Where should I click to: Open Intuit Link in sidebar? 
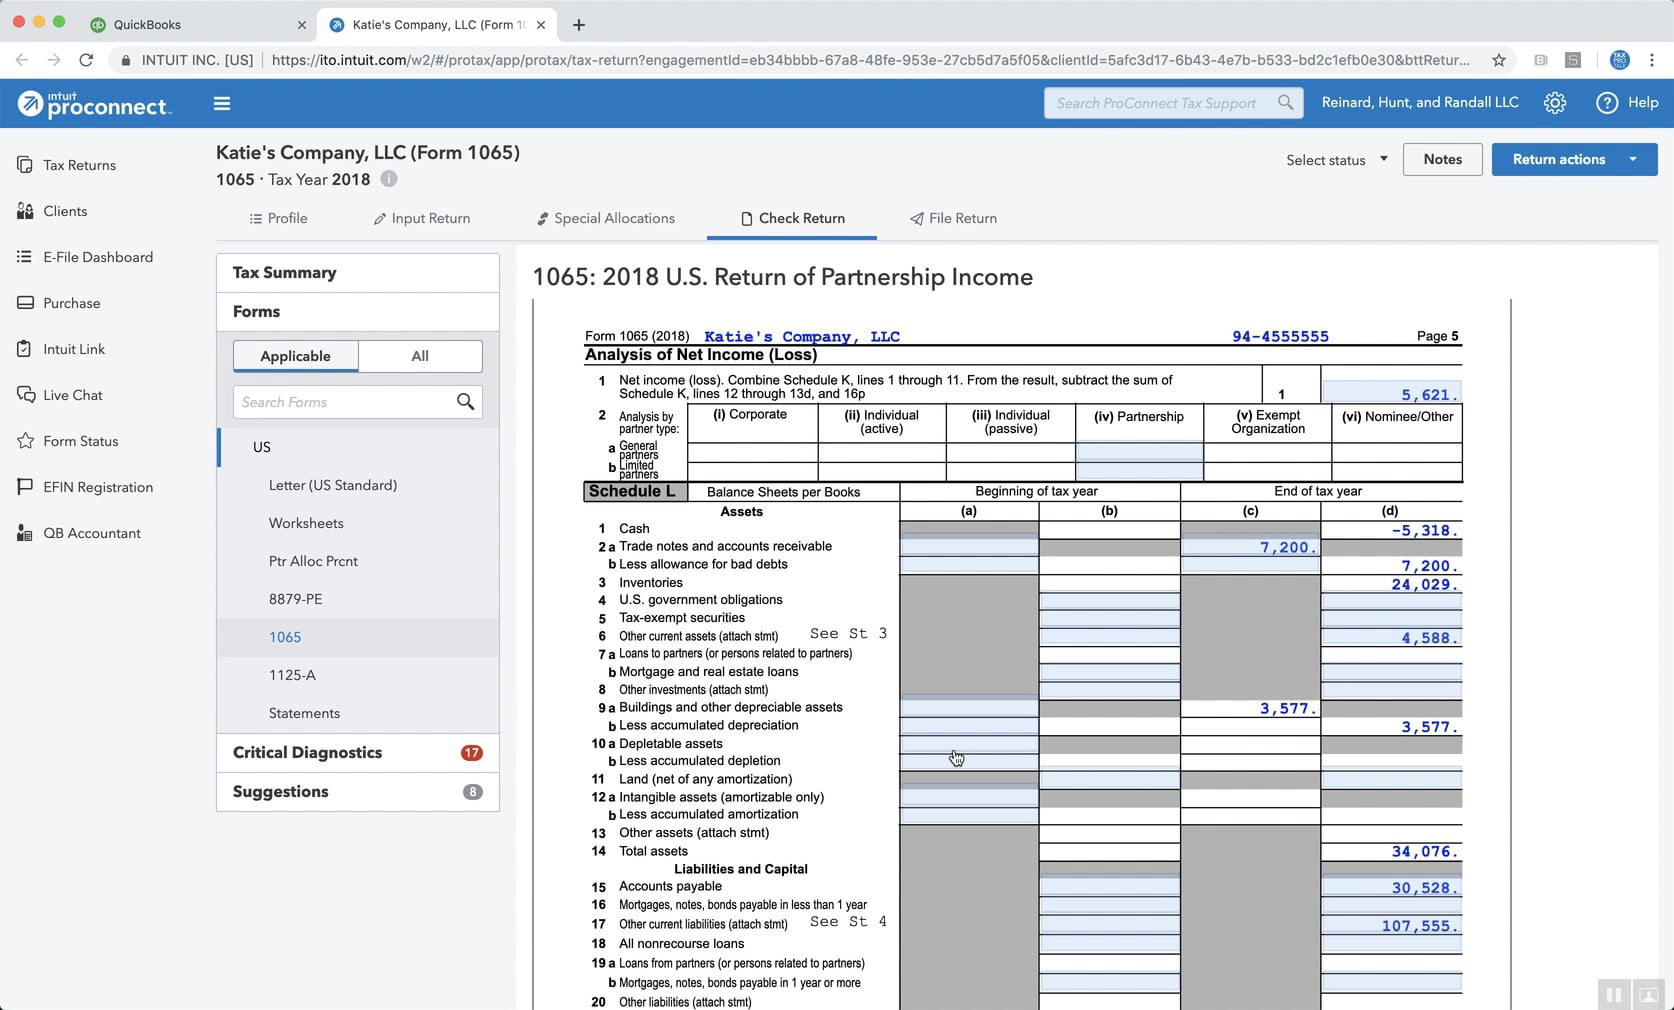click(x=74, y=349)
